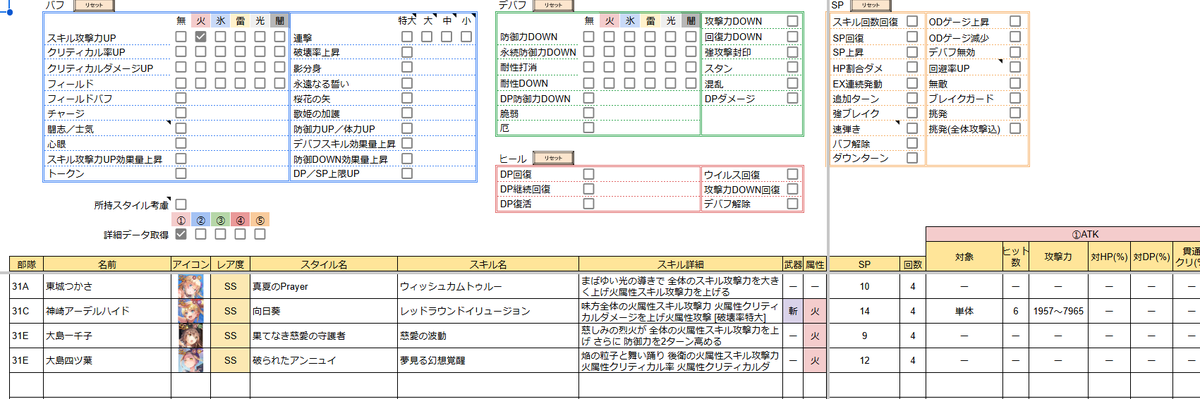1200x399 pixels.
Task: Enable the DP防御力DOWN checkbox
Action: 589,98
